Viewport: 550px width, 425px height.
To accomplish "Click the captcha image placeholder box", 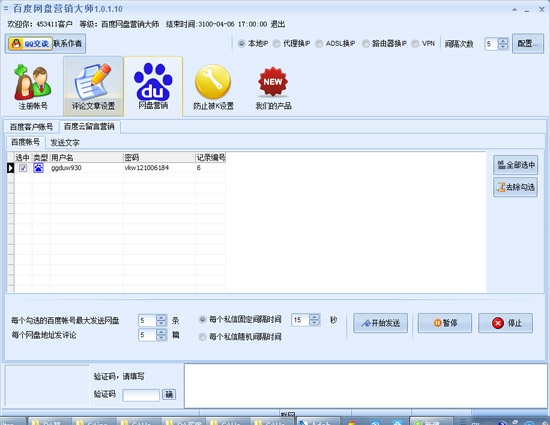I will pos(47,385).
